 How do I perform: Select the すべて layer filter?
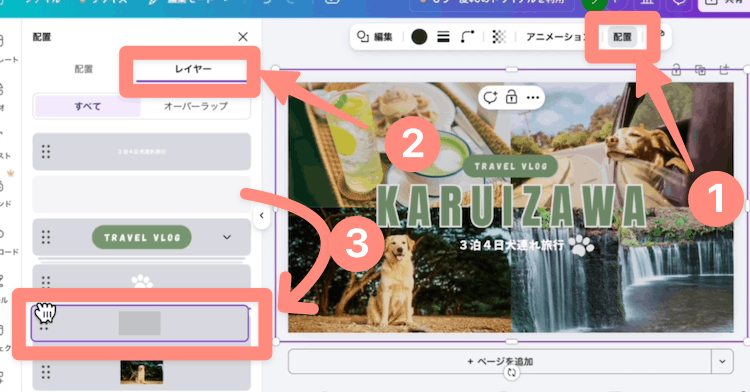(88, 106)
